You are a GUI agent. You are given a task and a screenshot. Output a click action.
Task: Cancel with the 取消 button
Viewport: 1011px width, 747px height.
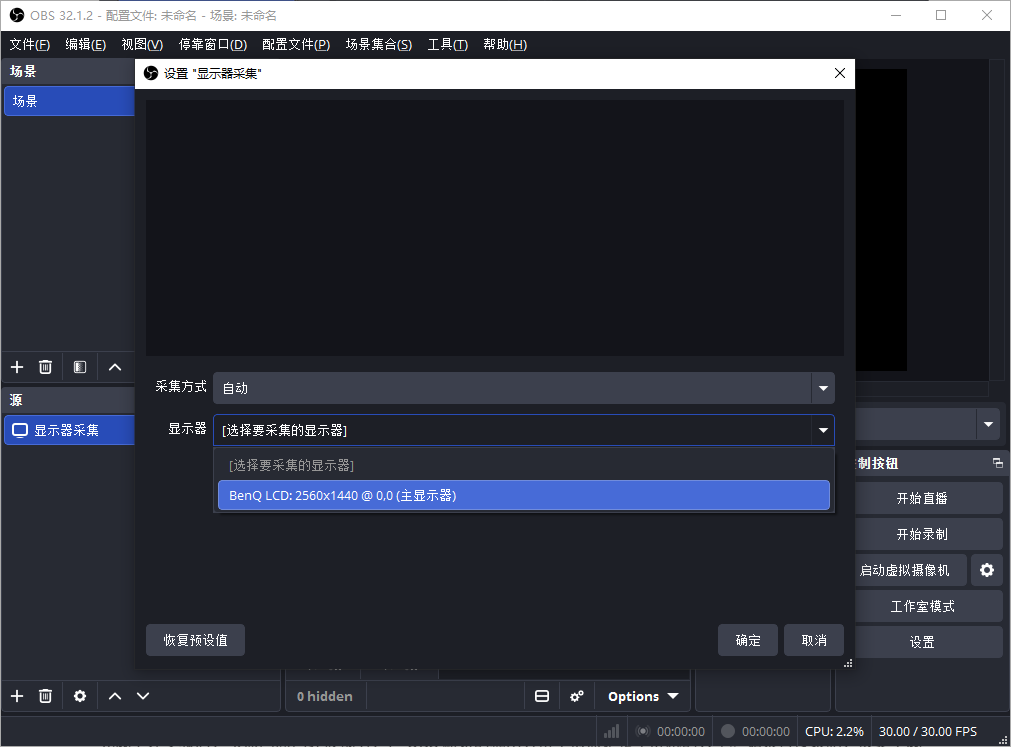pyautogui.click(x=814, y=640)
